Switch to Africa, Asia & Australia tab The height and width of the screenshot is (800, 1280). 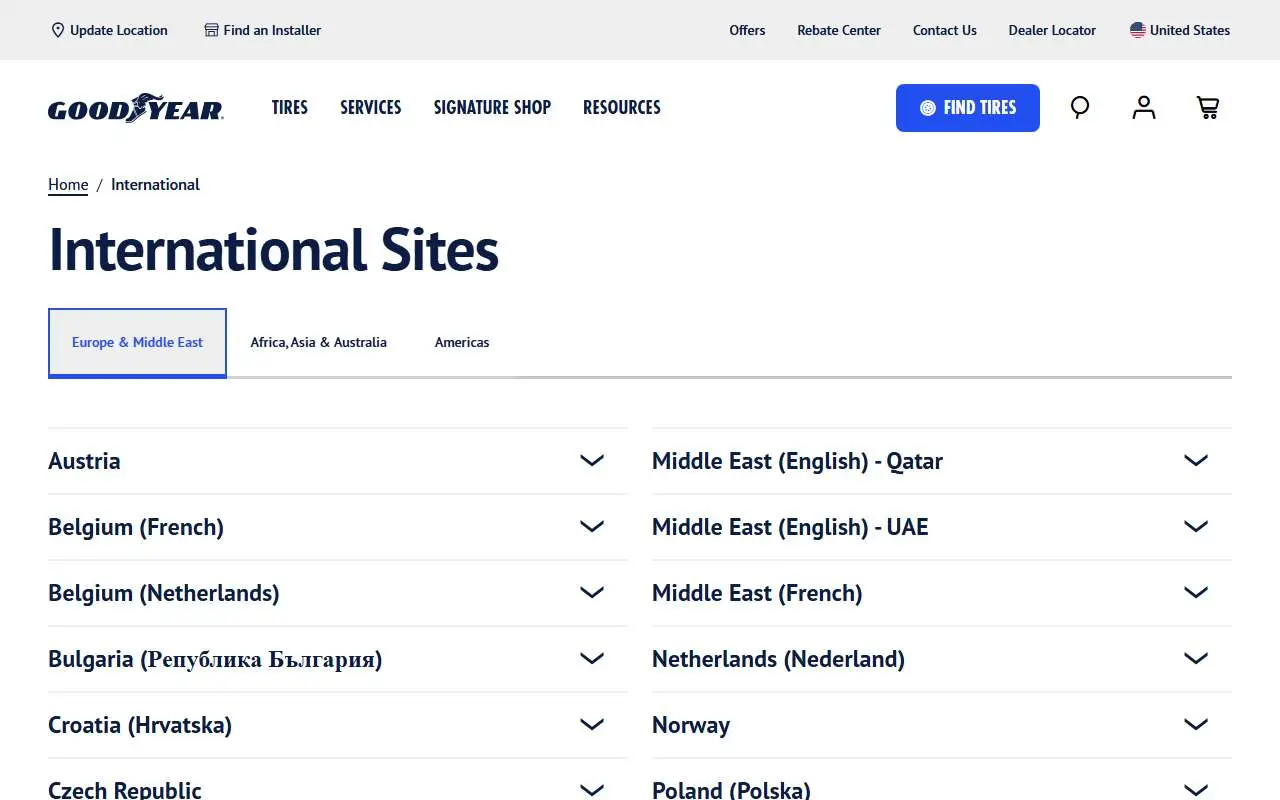(x=318, y=342)
